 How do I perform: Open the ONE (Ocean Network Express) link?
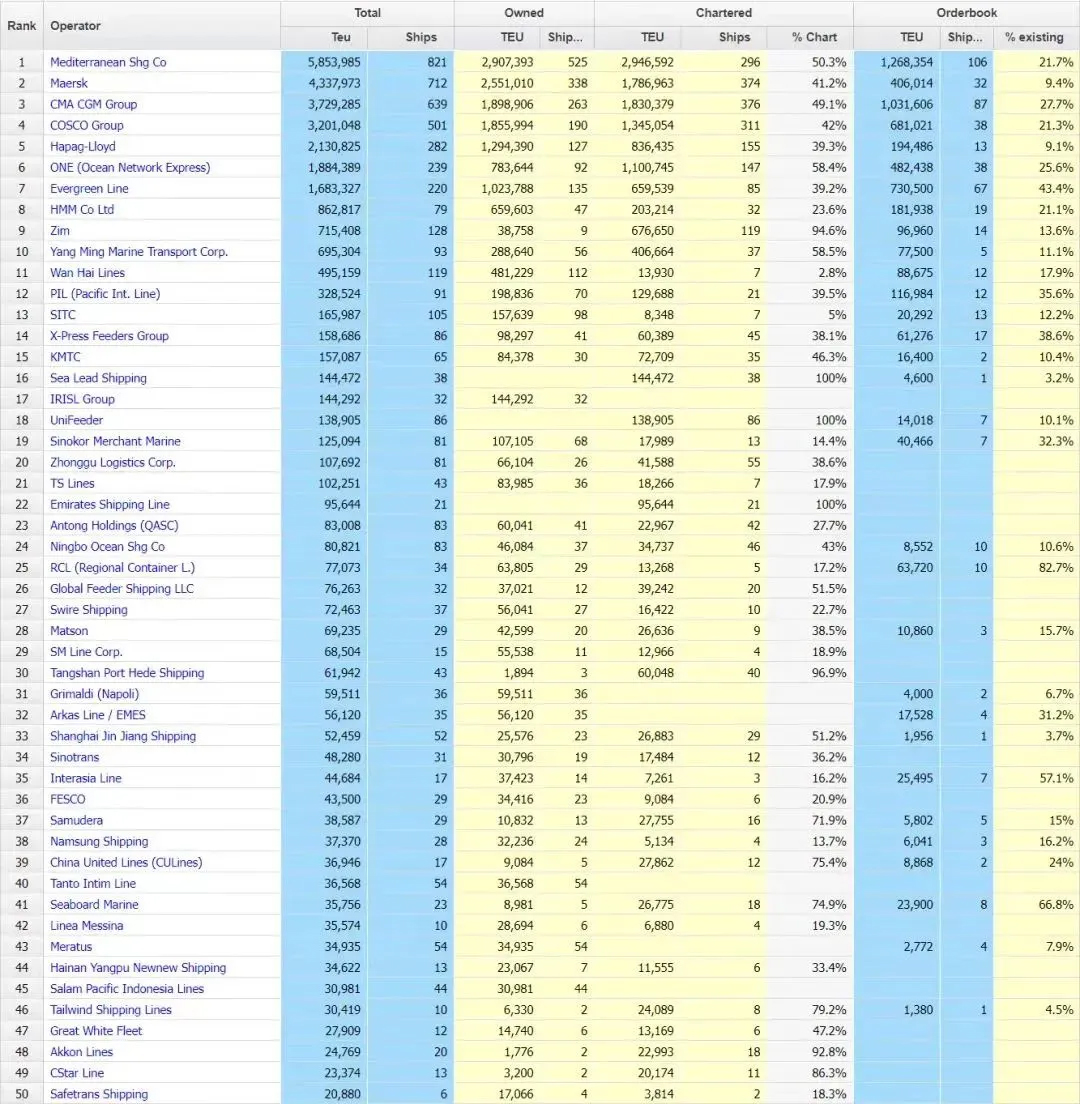point(130,168)
